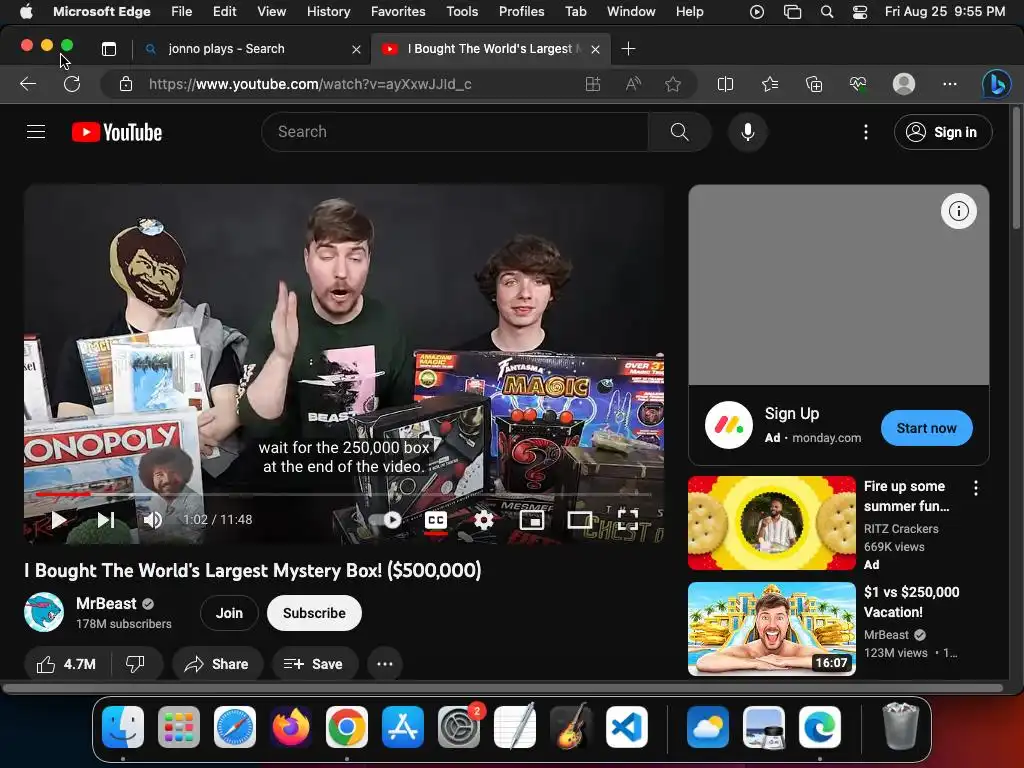The width and height of the screenshot is (1024, 768).
Task: Launch Visual Studio Code from dock
Action: (627, 727)
